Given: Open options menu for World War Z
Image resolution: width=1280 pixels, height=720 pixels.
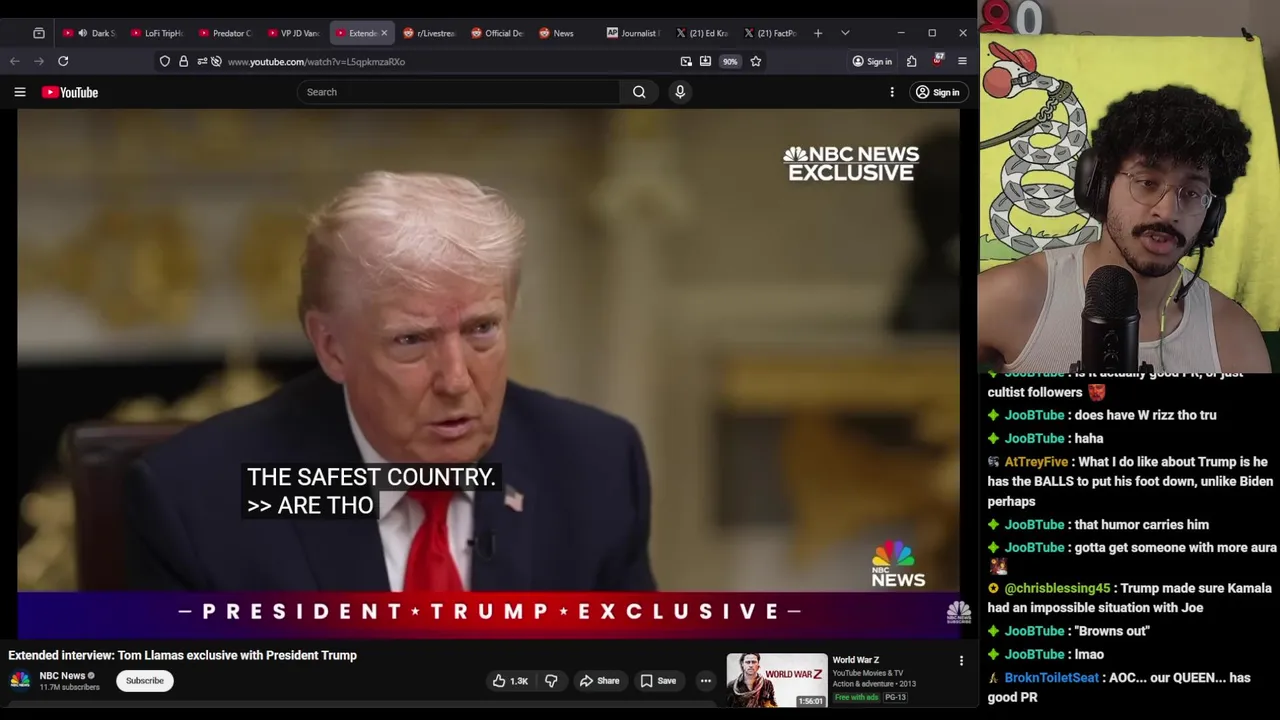Looking at the screenshot, I should [x=961, y=661].
